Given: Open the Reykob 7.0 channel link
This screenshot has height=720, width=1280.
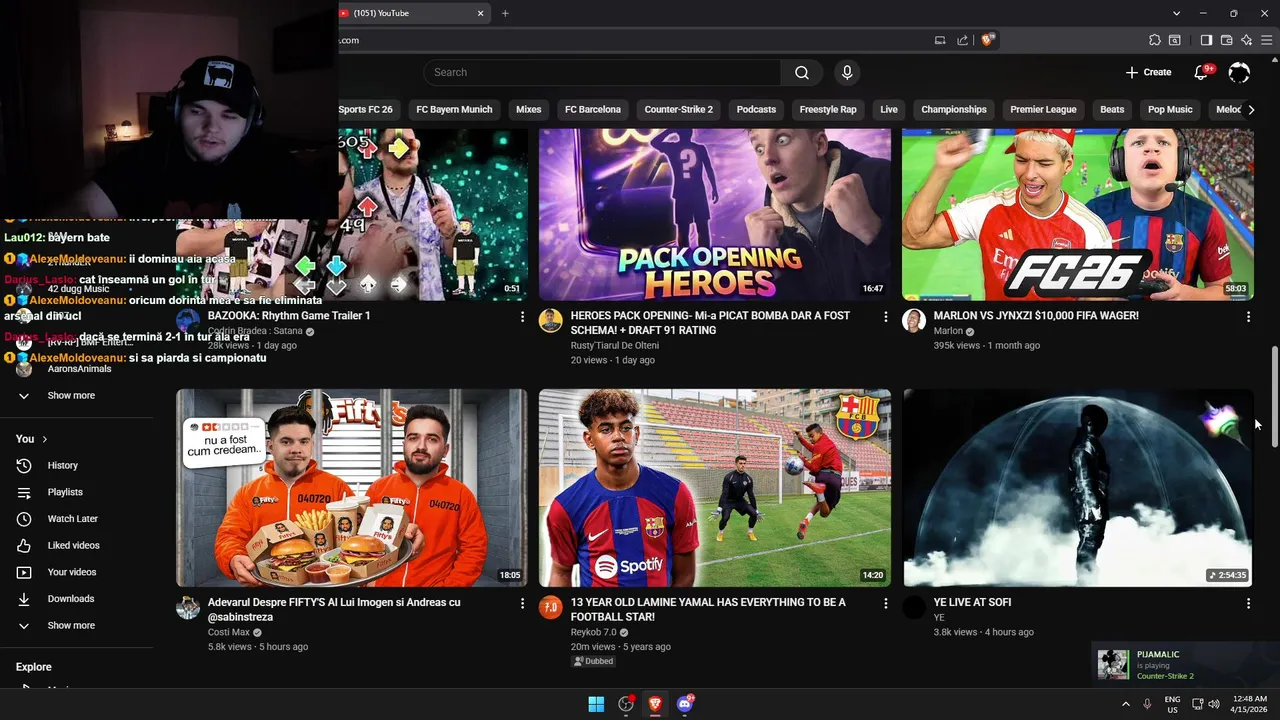Looking at the screenshot, I should [593, 632].
